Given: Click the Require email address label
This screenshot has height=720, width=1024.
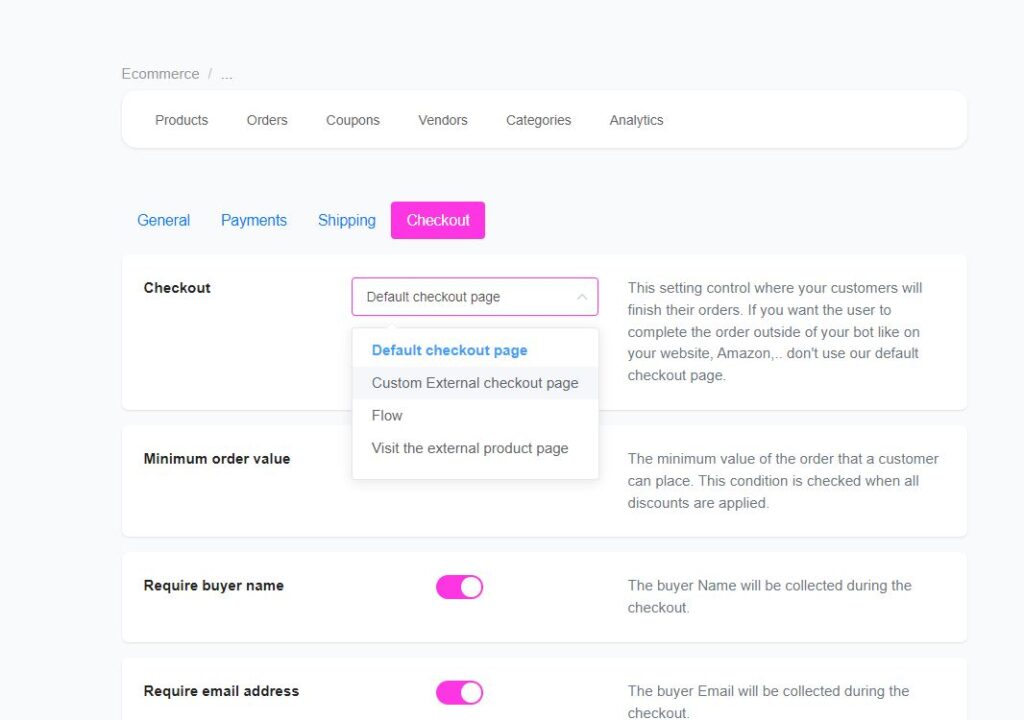Looking at the screenshot, I should pyautogui.click(x=221, y=691).
